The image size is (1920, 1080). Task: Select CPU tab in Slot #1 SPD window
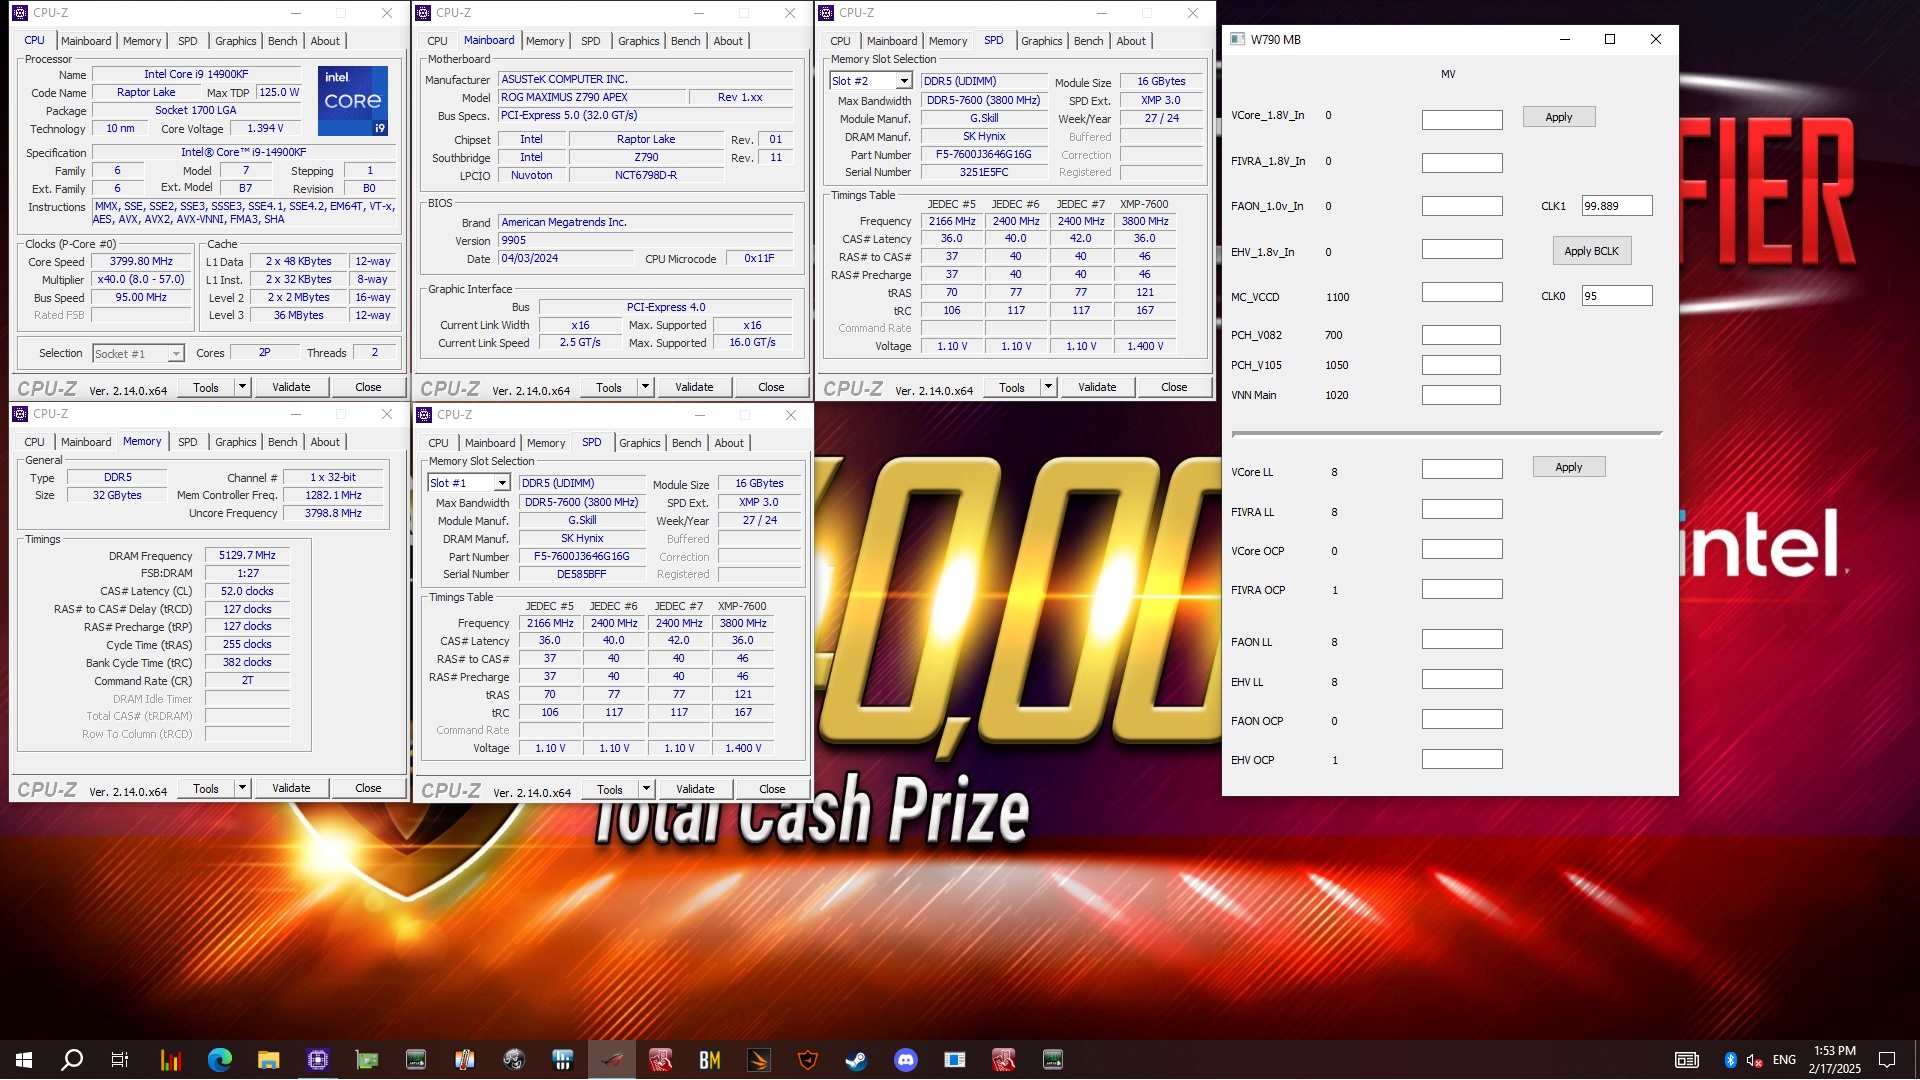pyautogui.click(x=438, y=443)
